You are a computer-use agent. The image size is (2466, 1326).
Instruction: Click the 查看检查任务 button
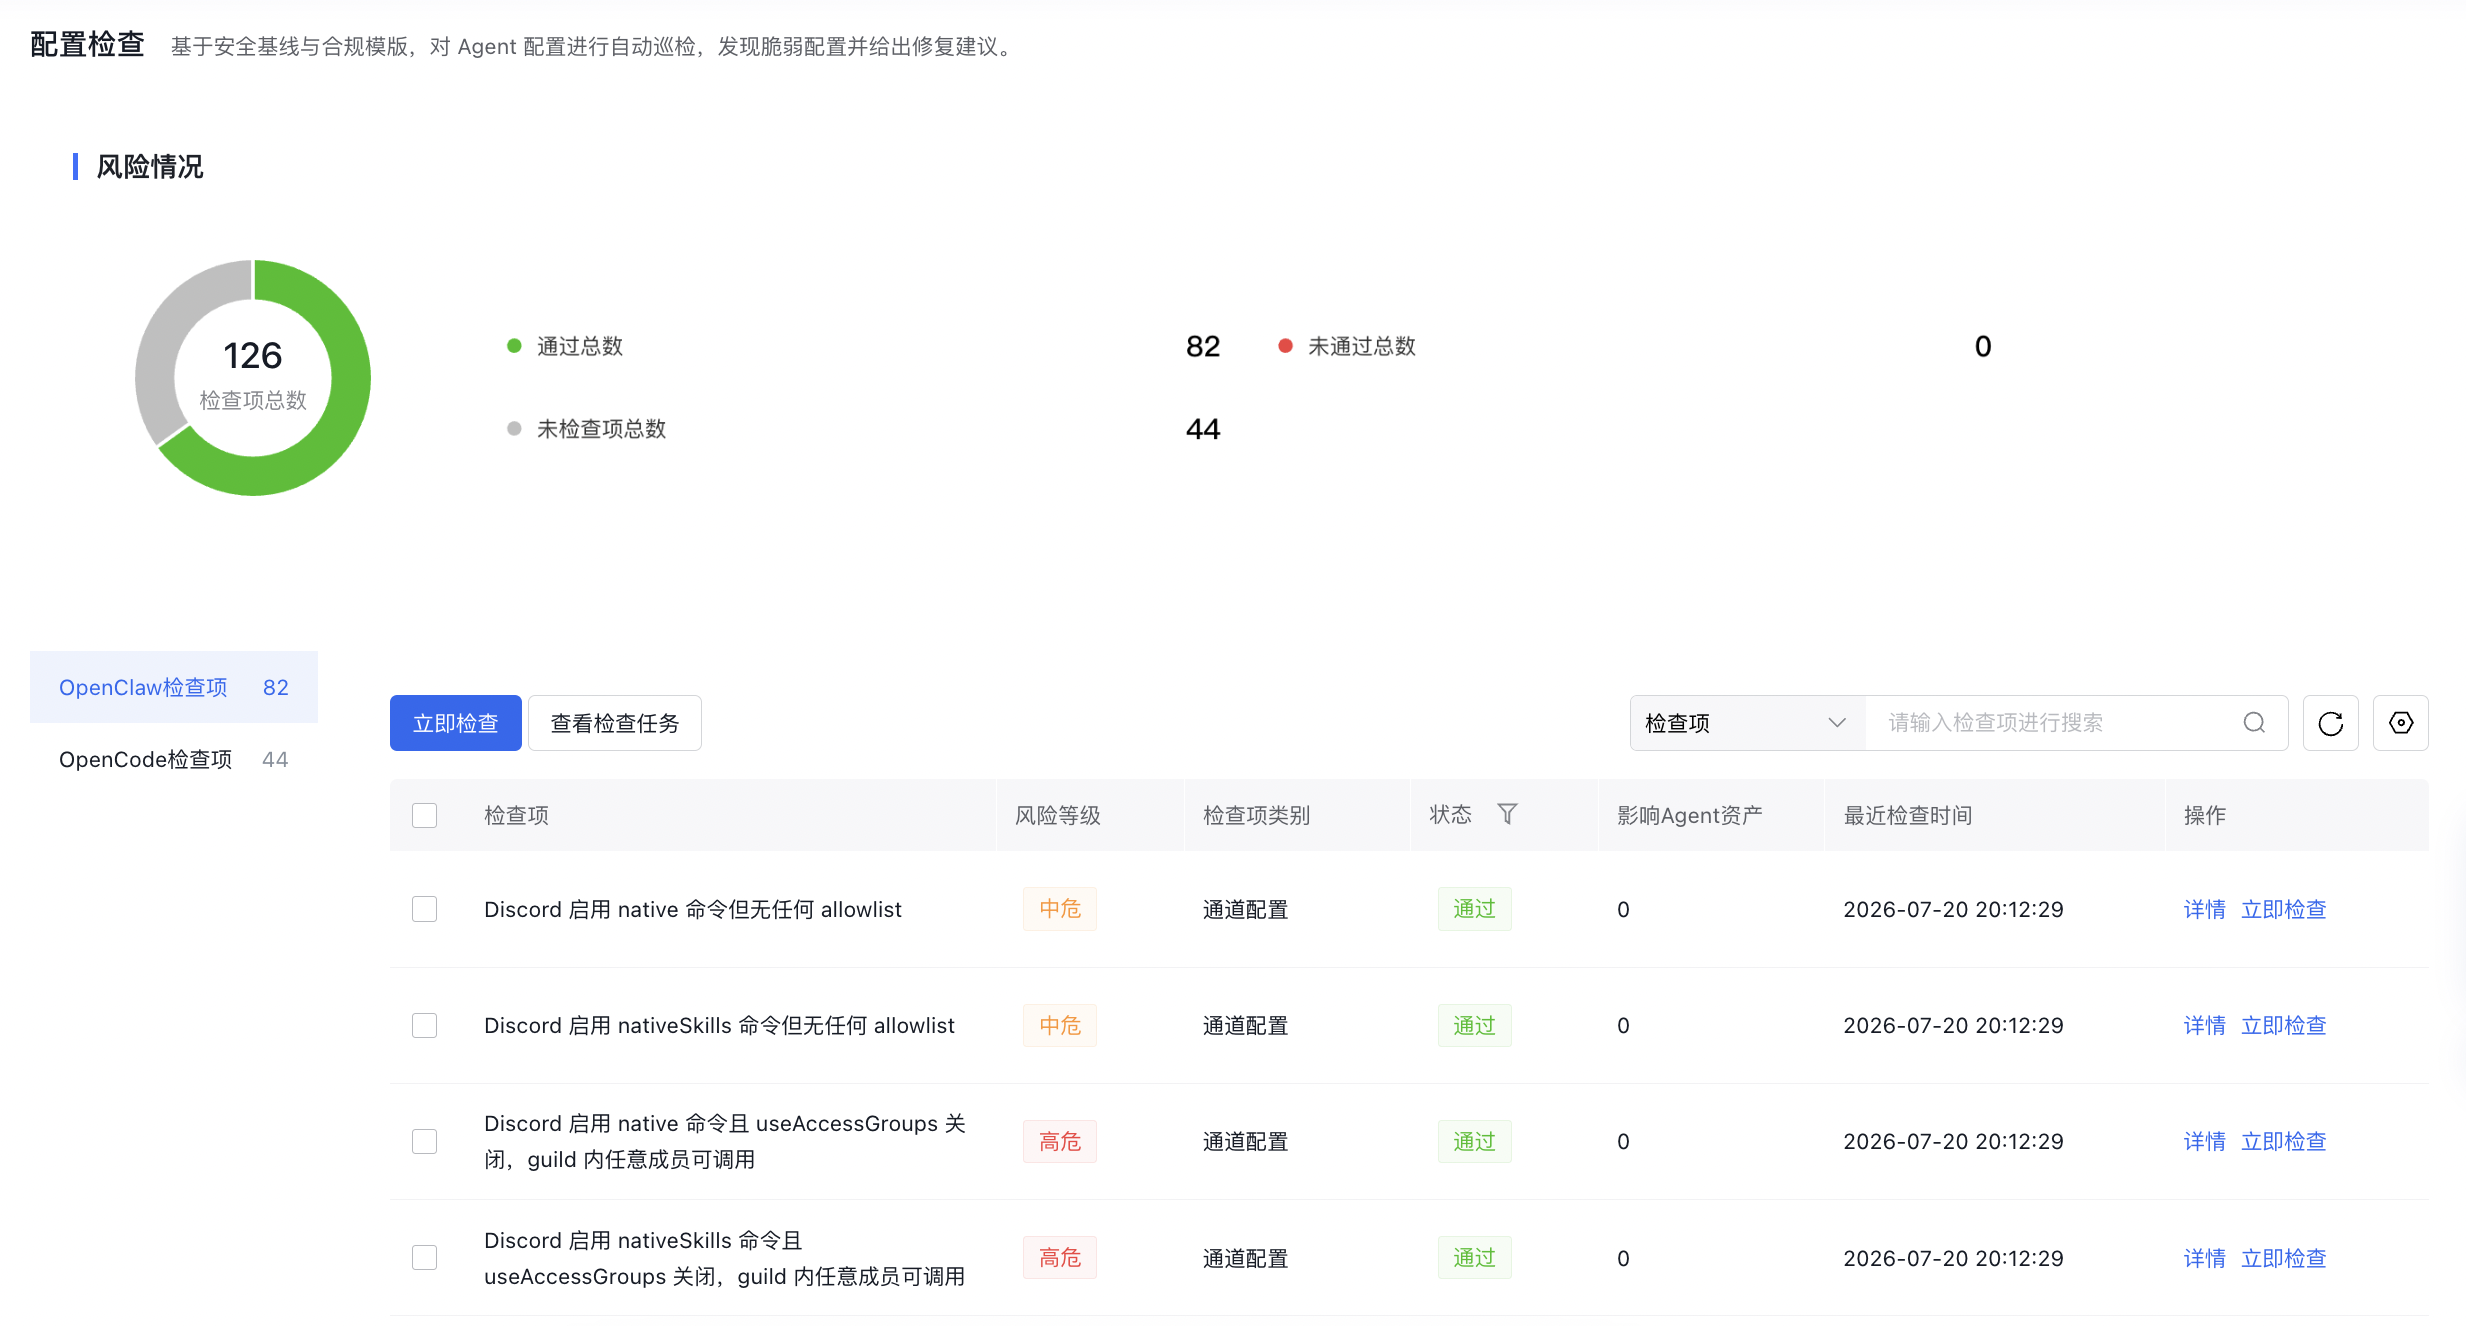[615, 723]
